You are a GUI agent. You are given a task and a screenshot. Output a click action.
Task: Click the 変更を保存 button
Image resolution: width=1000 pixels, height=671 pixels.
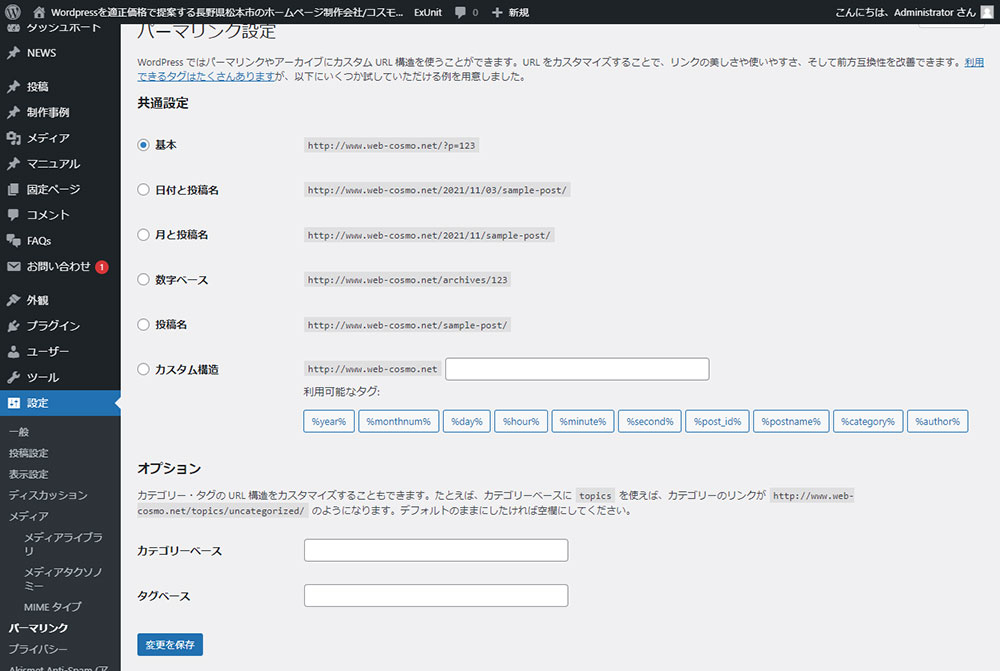click(x=170, y=645)
